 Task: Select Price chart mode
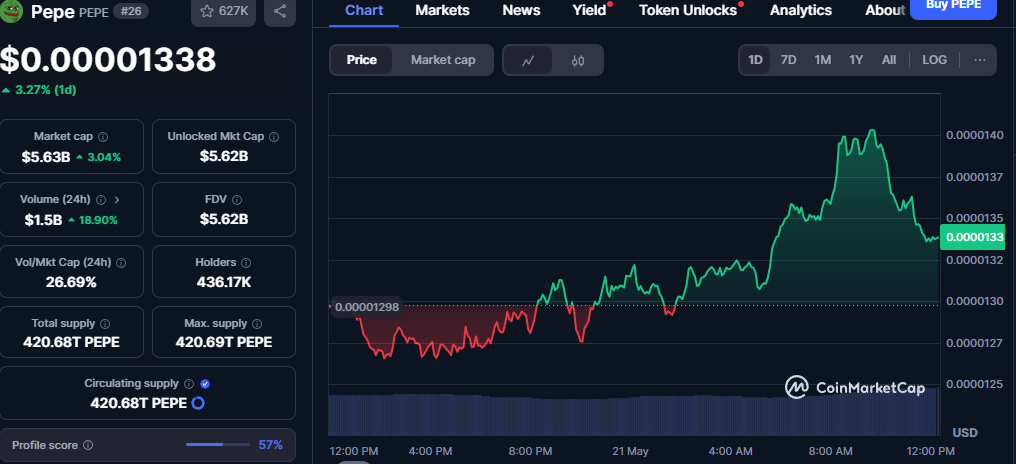362,60
